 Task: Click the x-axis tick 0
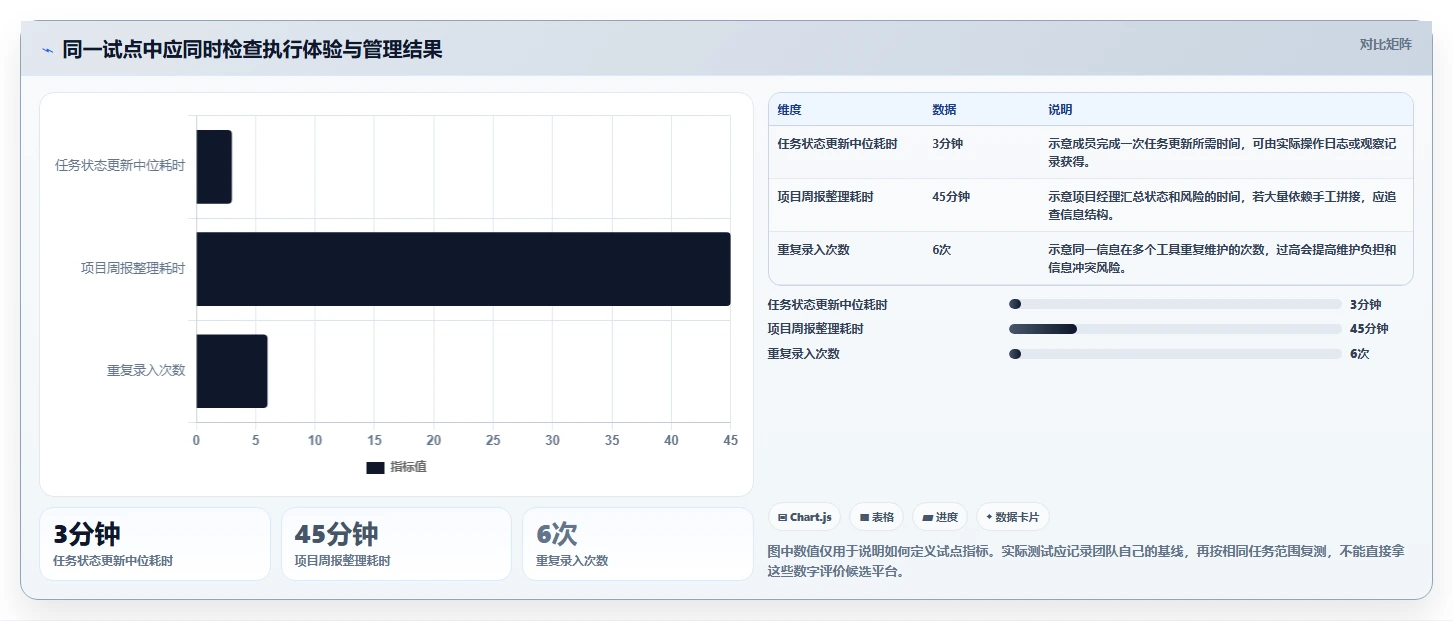(x=196, y=440)
